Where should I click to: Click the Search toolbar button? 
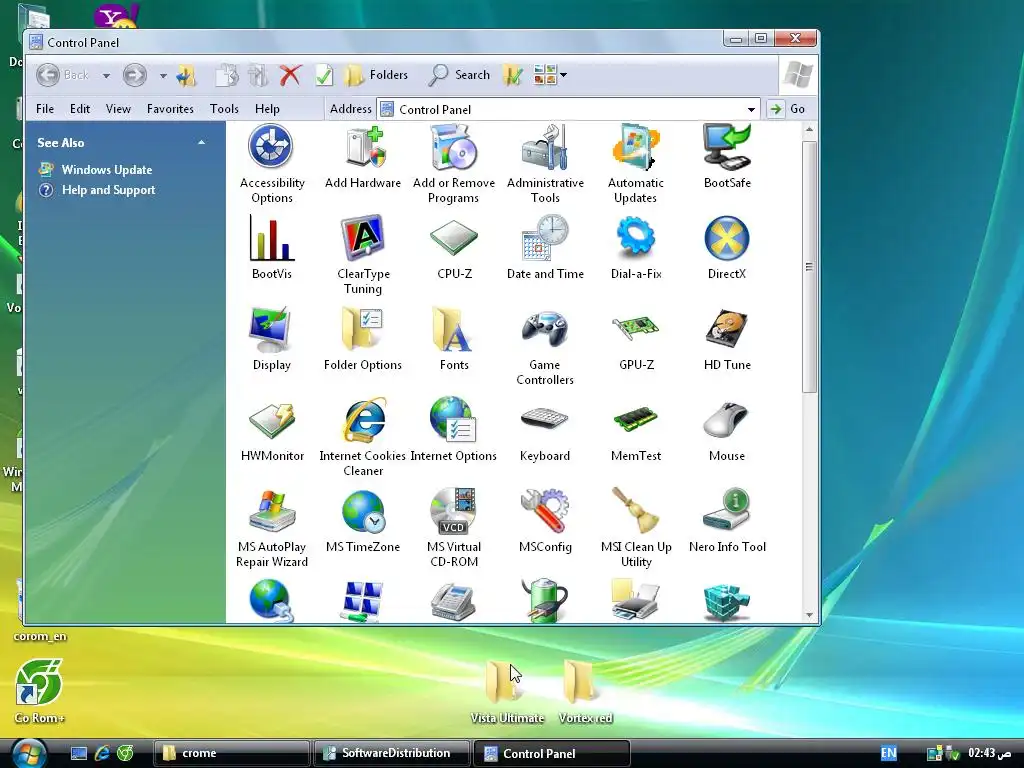tap(459, 75)
